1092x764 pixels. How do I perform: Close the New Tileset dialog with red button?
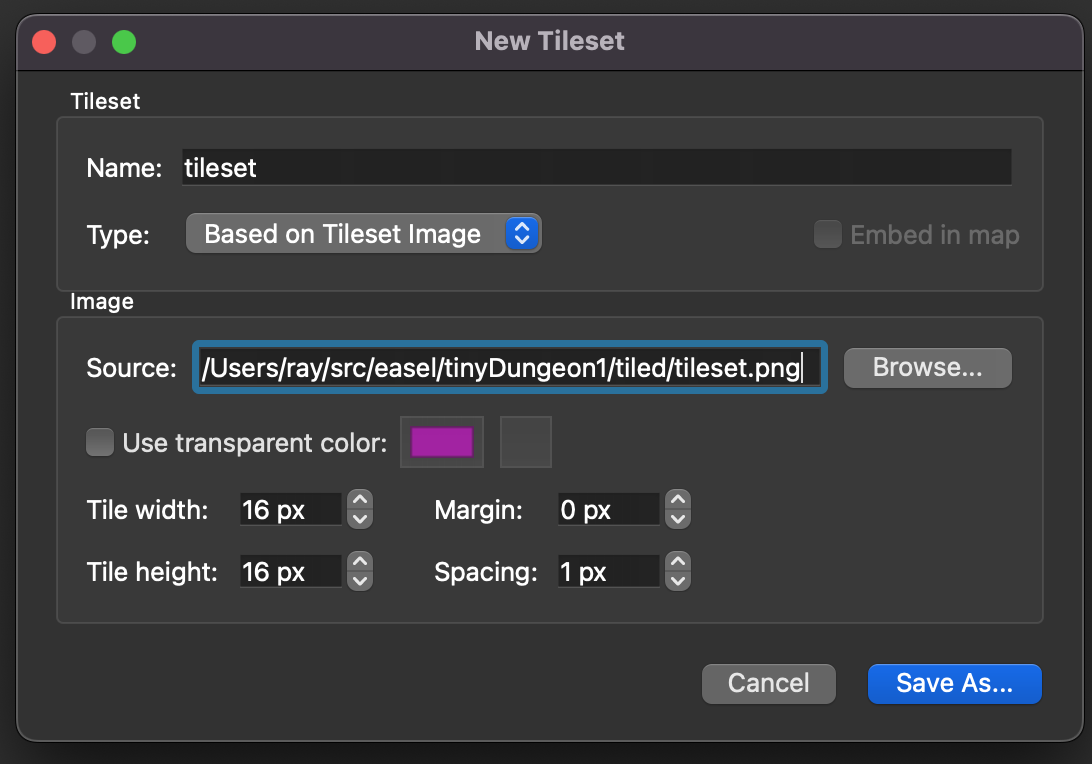tap(44, 42)
